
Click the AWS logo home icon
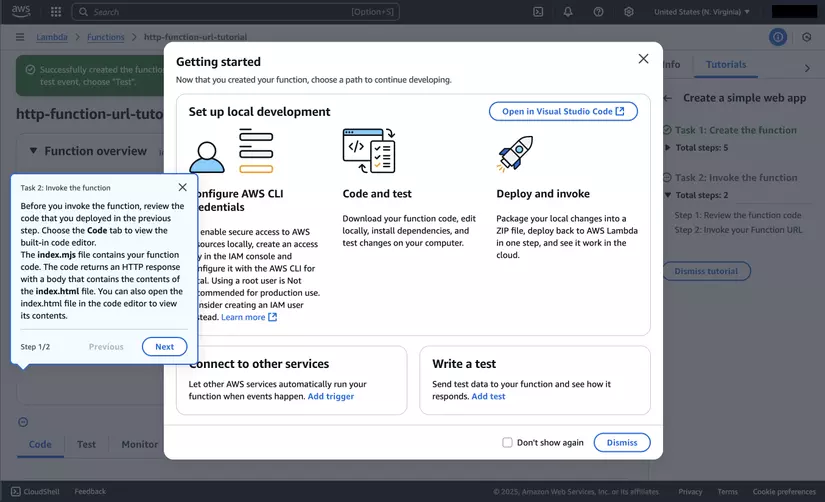coord(21,11)
